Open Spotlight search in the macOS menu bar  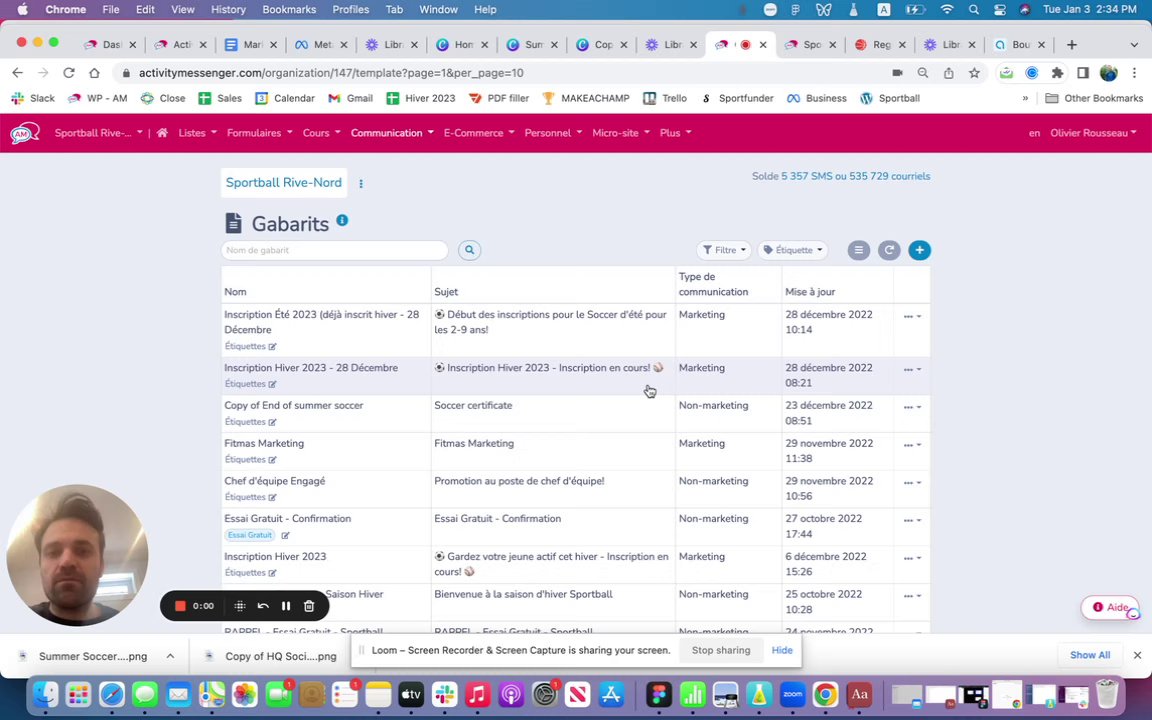[973, 10]
